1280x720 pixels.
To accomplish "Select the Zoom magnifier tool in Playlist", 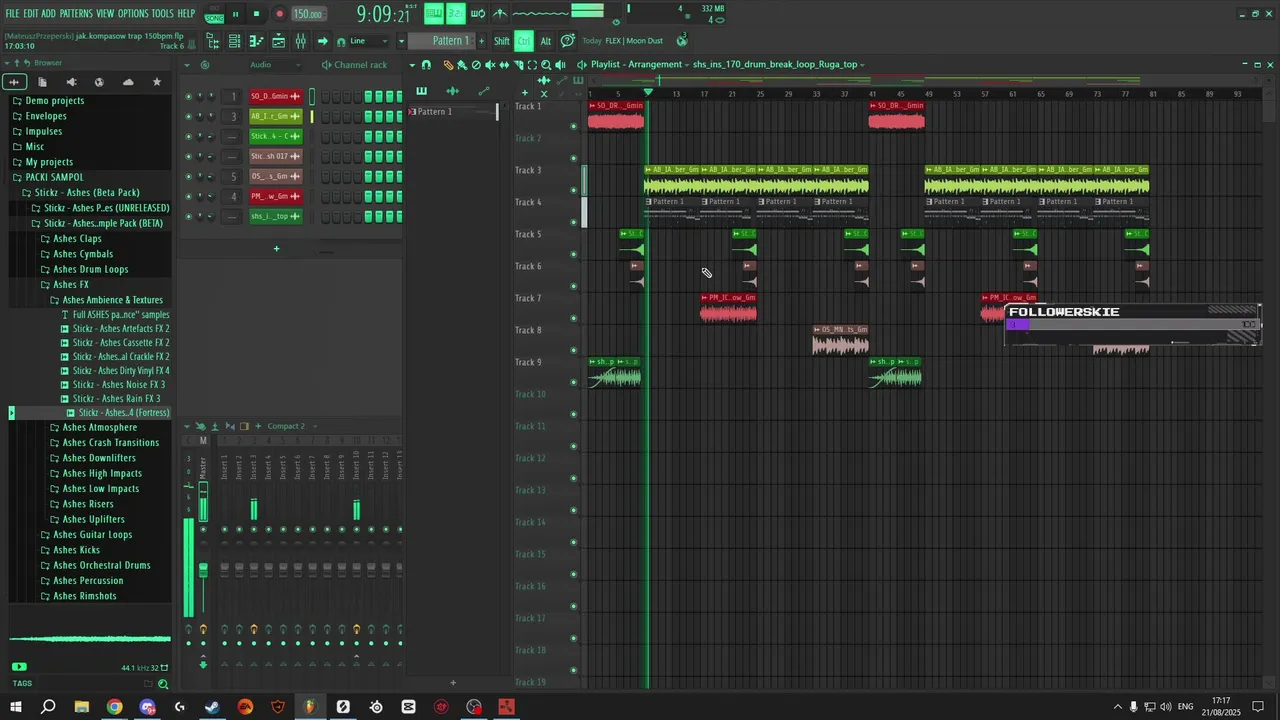I will (x=546, y=65).
